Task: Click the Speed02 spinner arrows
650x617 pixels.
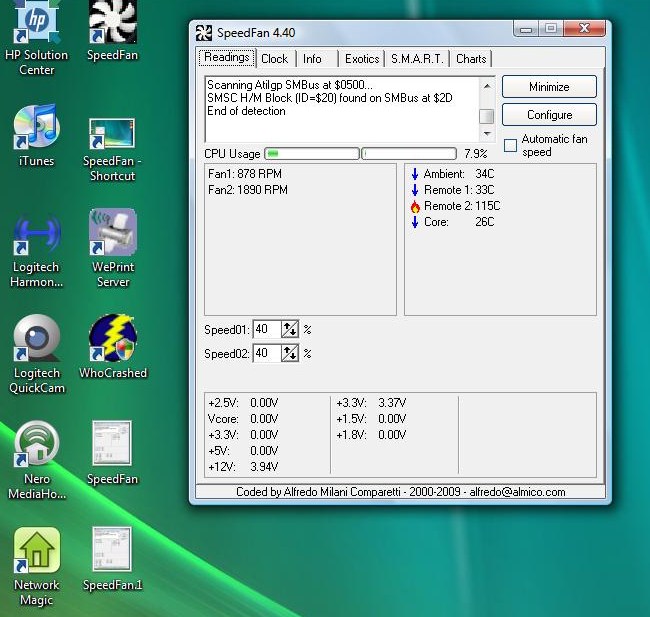Action: (290, 353)
